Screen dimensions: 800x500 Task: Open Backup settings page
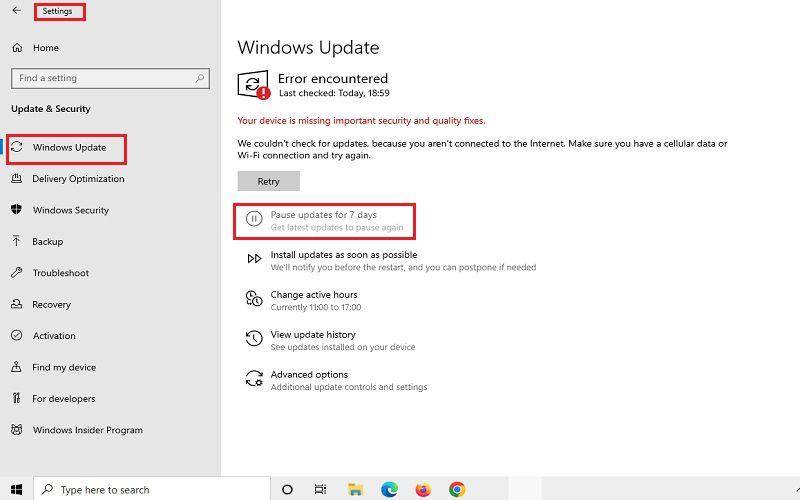pyautogui.click(x=47, y=241)
